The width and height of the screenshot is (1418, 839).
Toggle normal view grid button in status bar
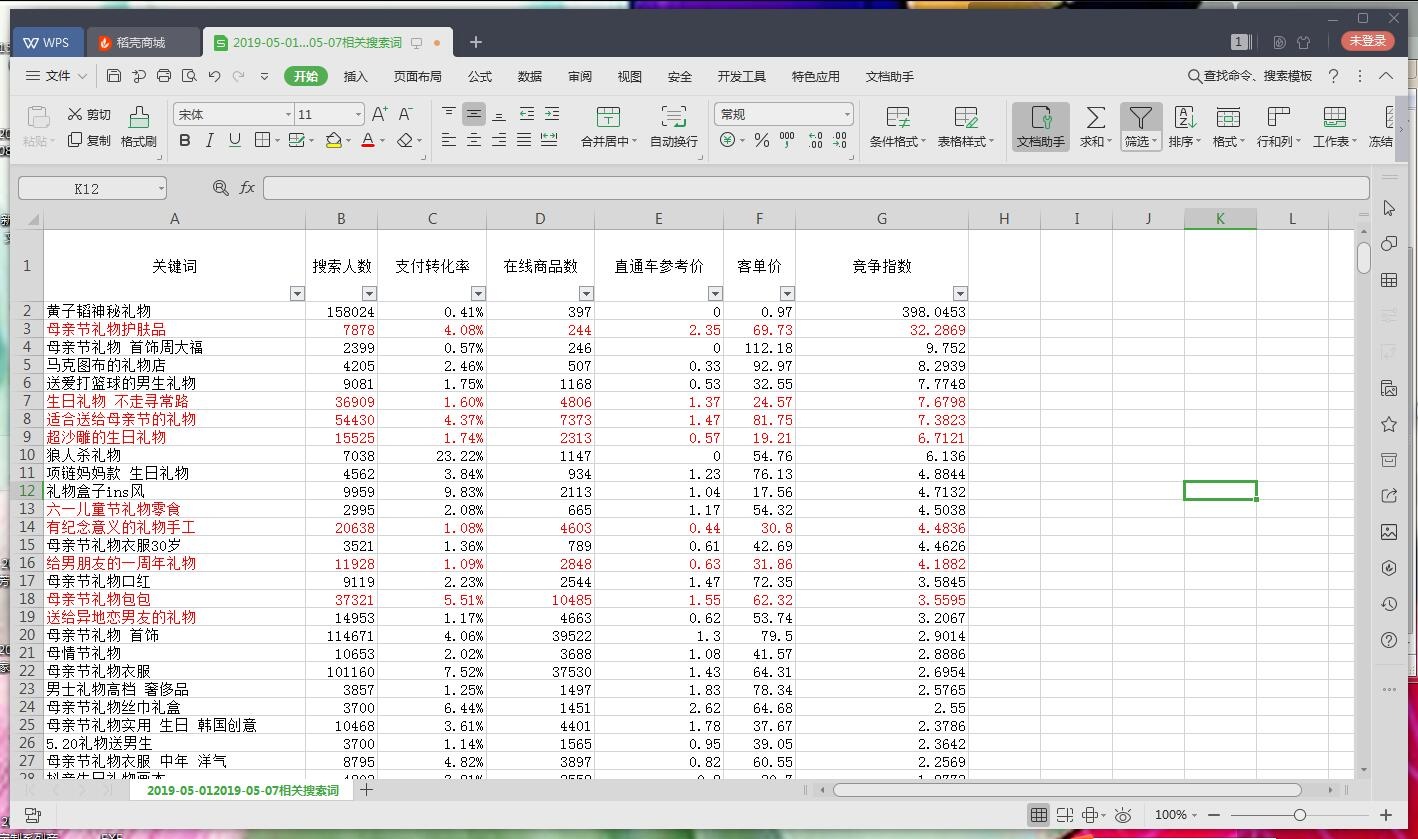coord(1039,815)
